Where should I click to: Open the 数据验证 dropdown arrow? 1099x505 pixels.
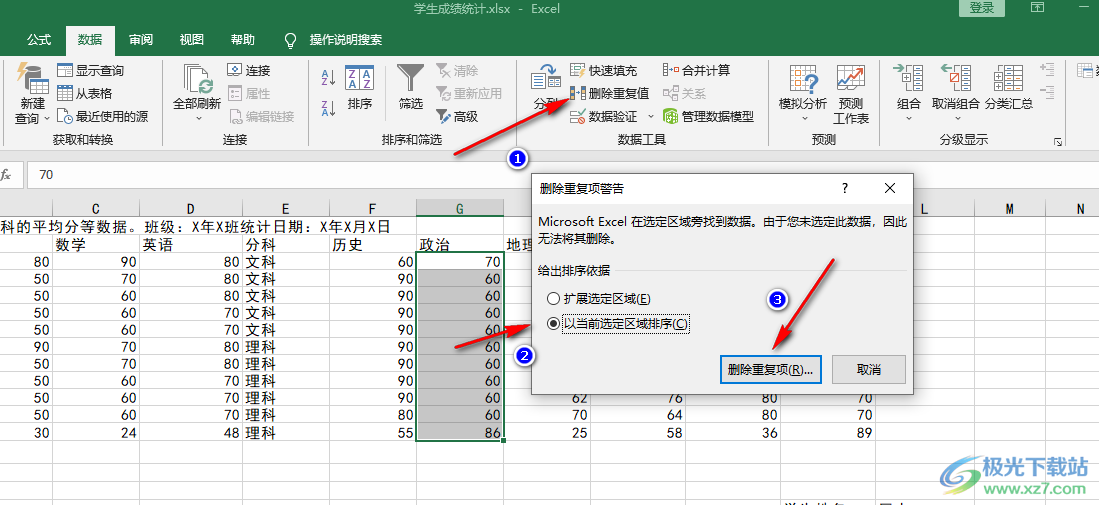[650, 116]
